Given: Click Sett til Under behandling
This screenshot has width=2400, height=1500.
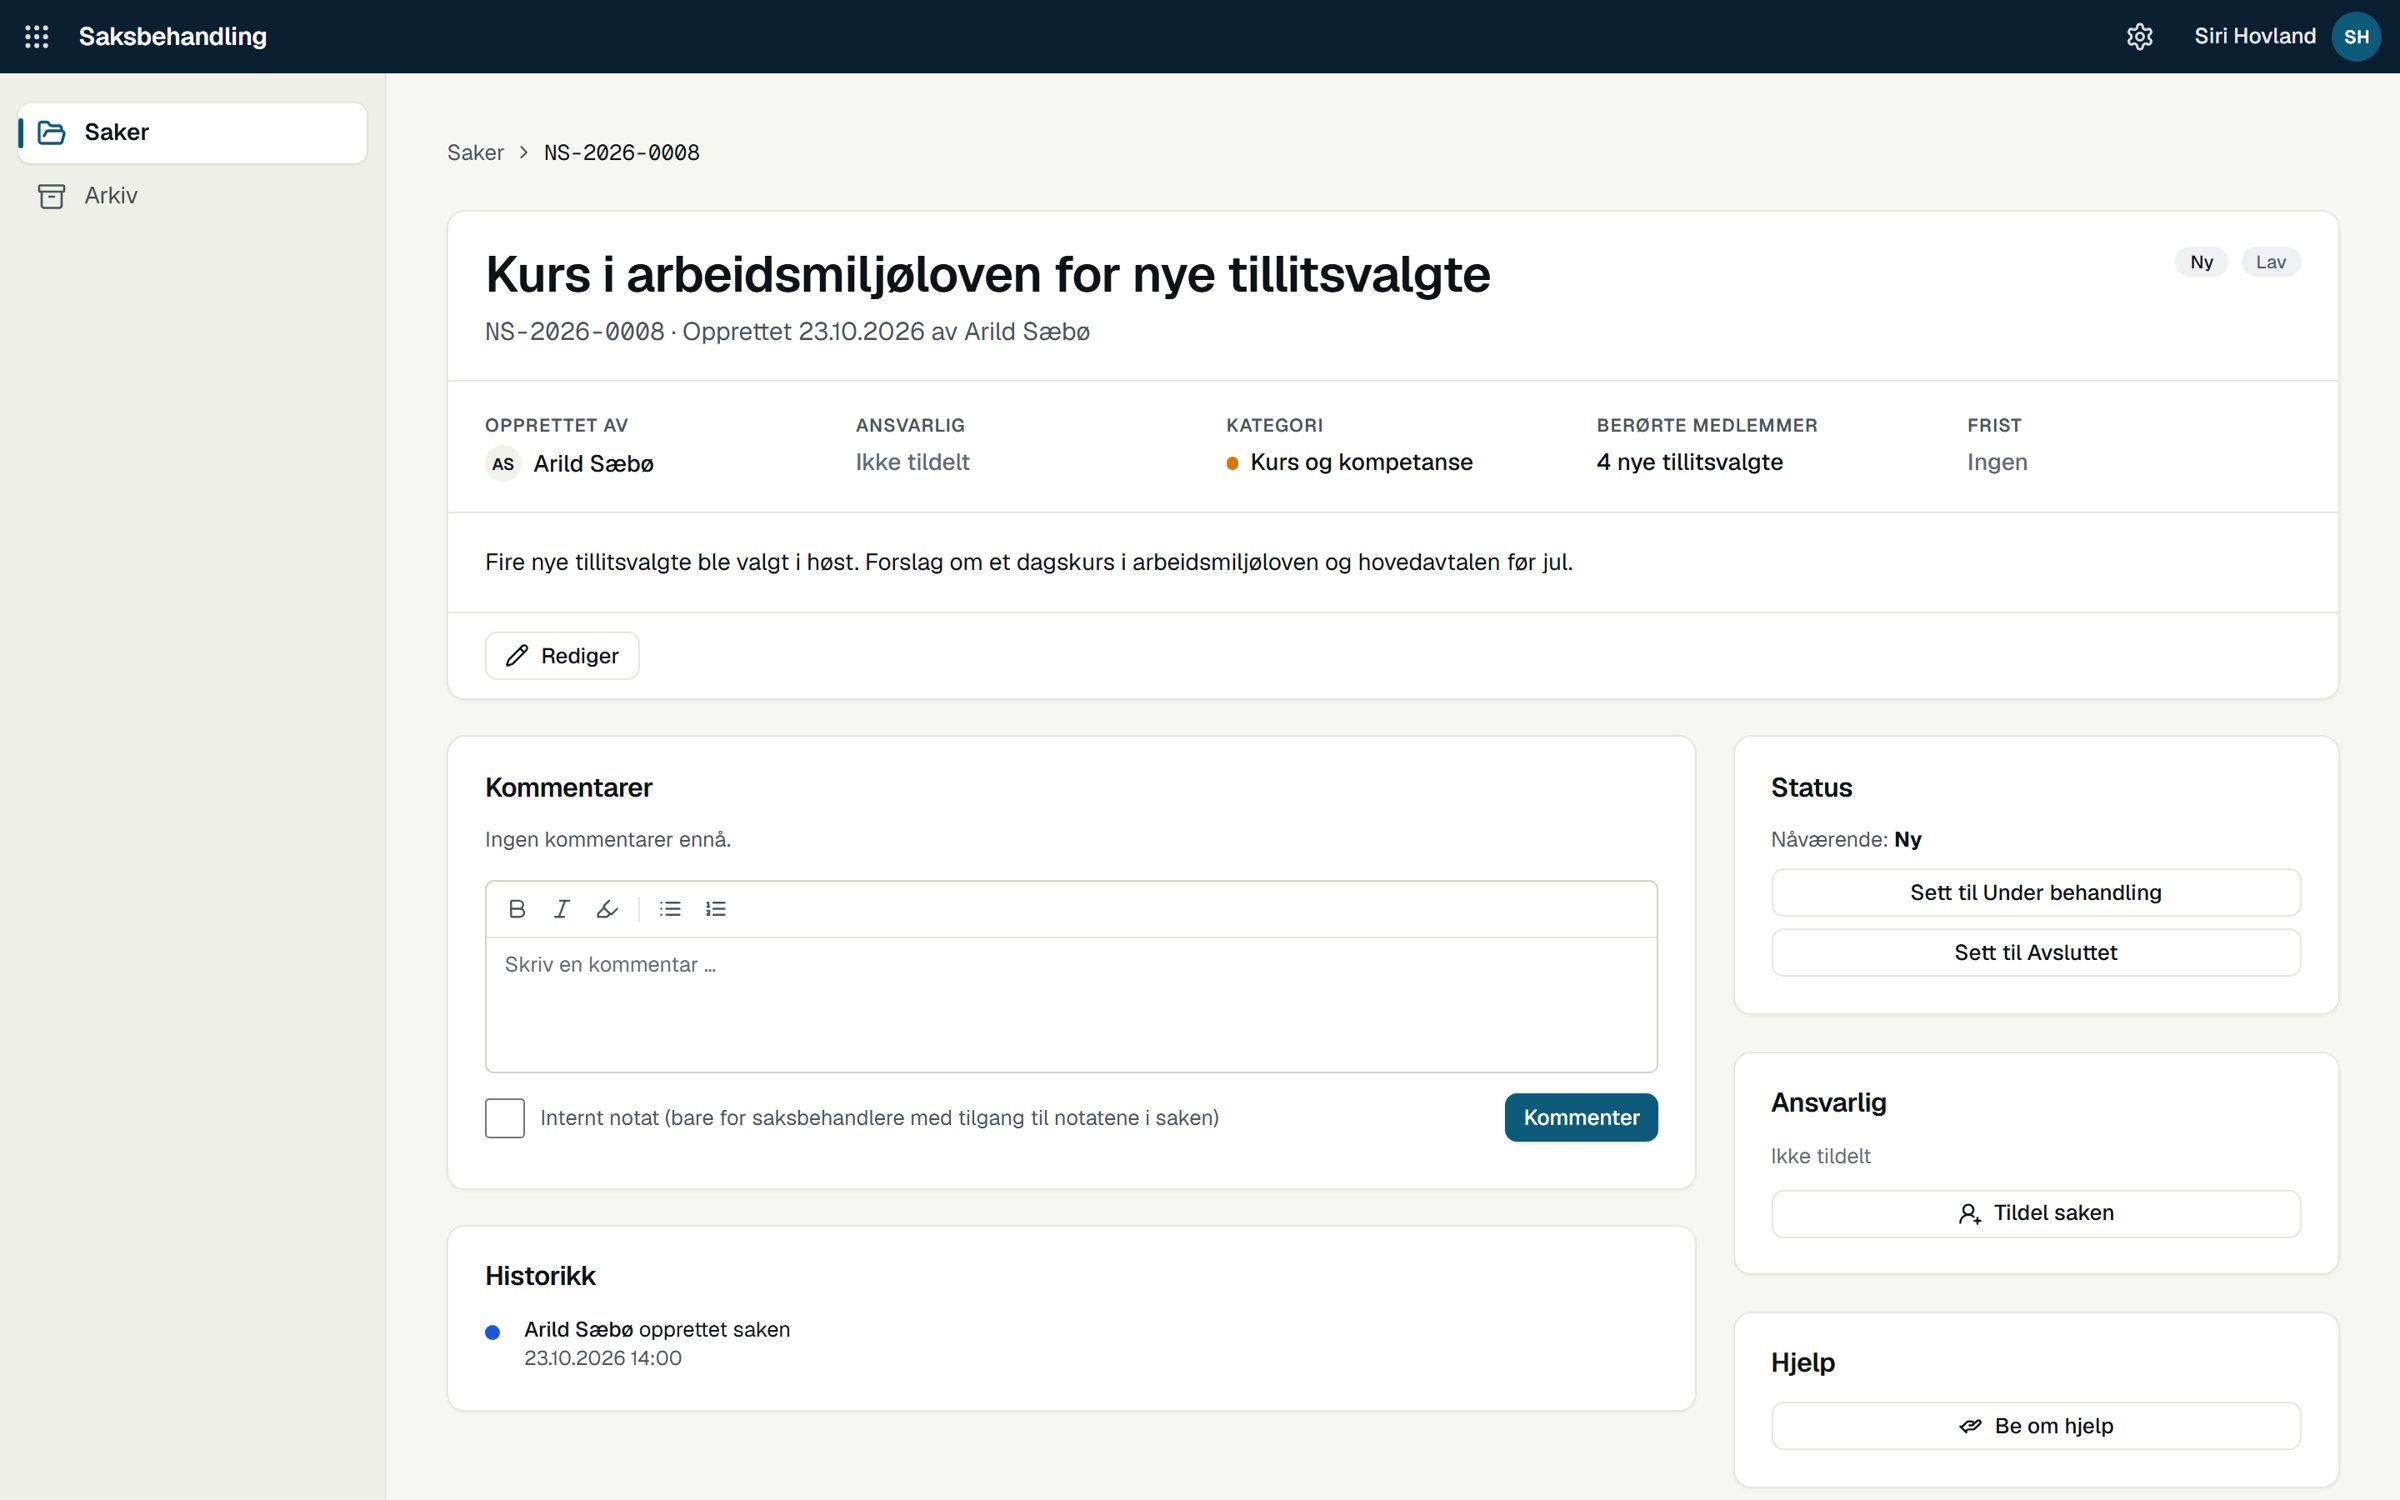Looking at the screenshot, I should click(x=2036, y=893).
